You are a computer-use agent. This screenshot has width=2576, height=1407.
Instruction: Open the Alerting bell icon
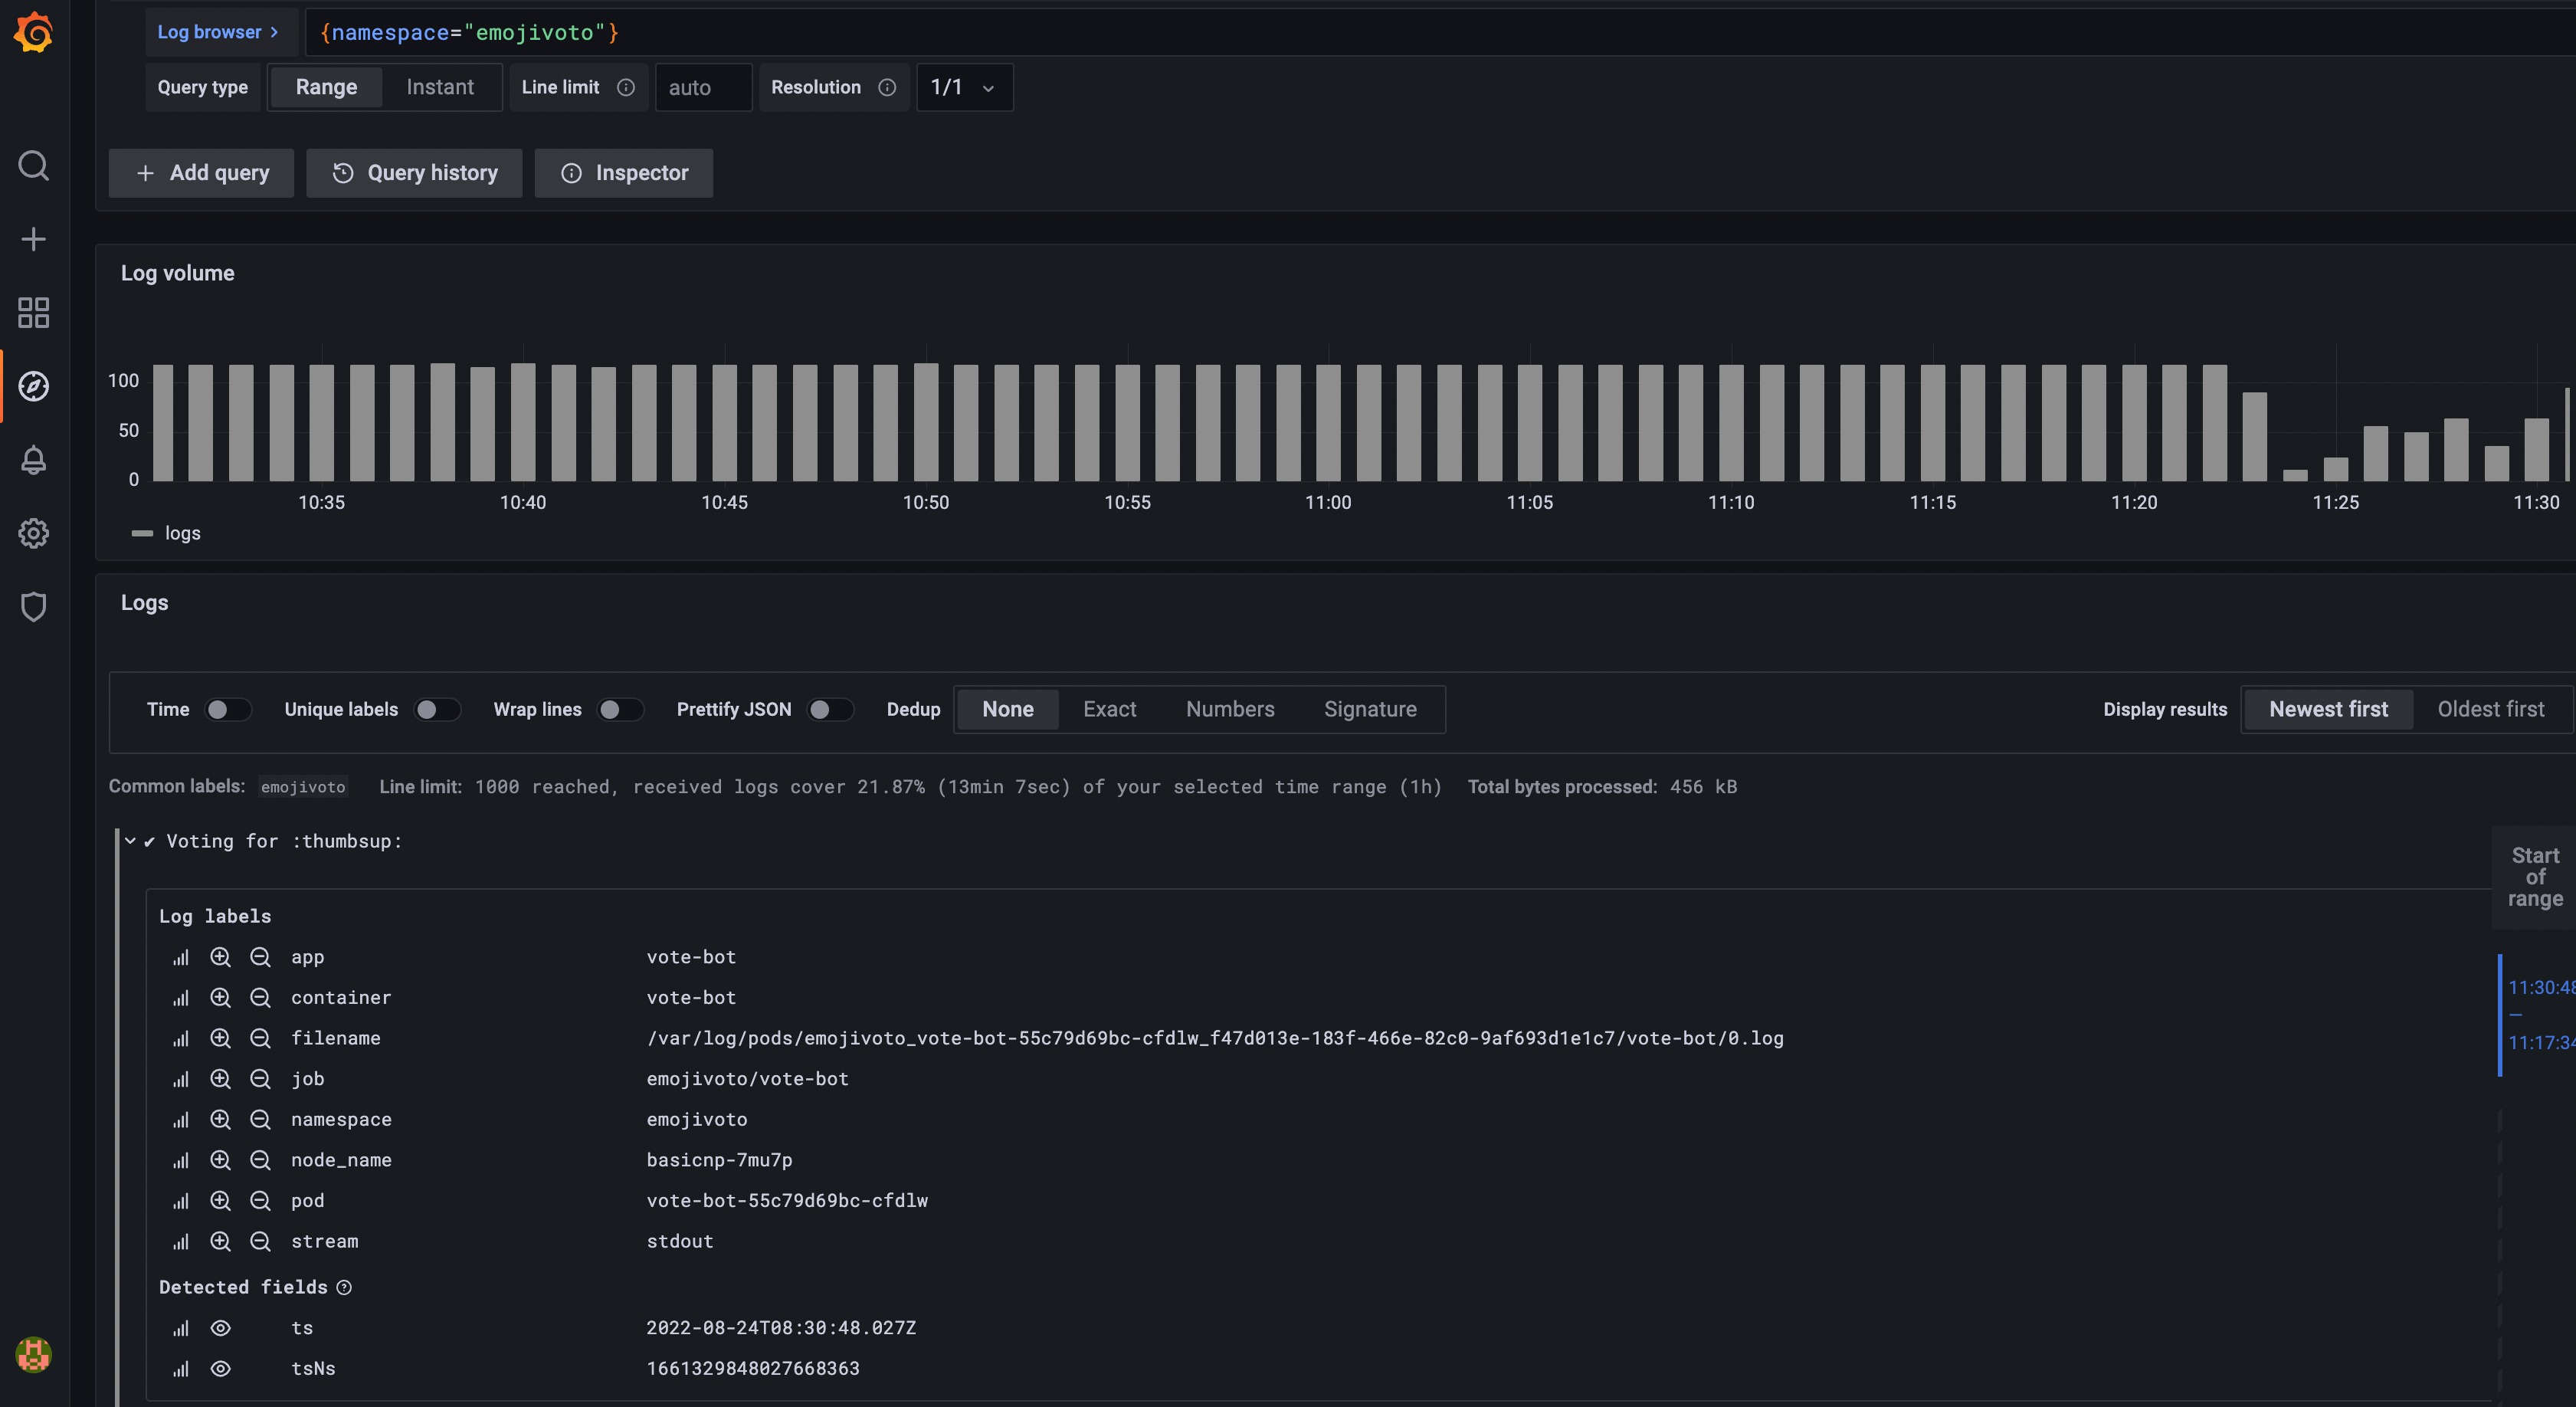pos(33,460)
